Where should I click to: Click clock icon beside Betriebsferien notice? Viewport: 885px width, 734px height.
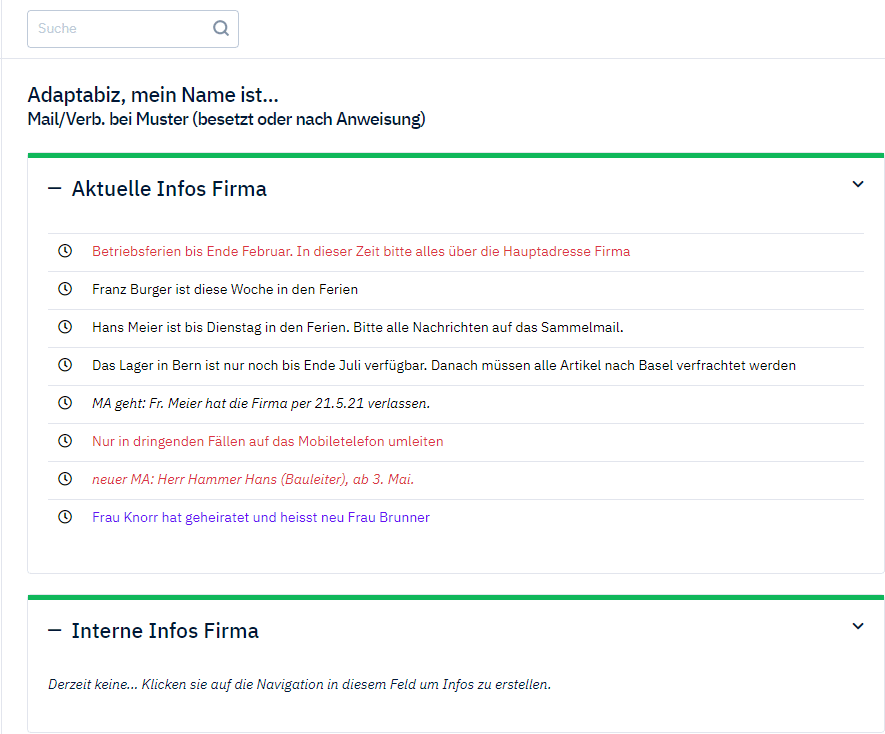(x=65, y=251)
